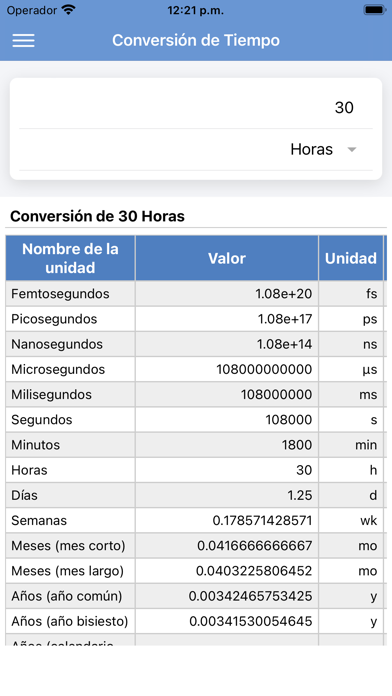The height and width of the screenshot is (696, 392).
Task: Tap the Días row name
Action: [24, 495]
